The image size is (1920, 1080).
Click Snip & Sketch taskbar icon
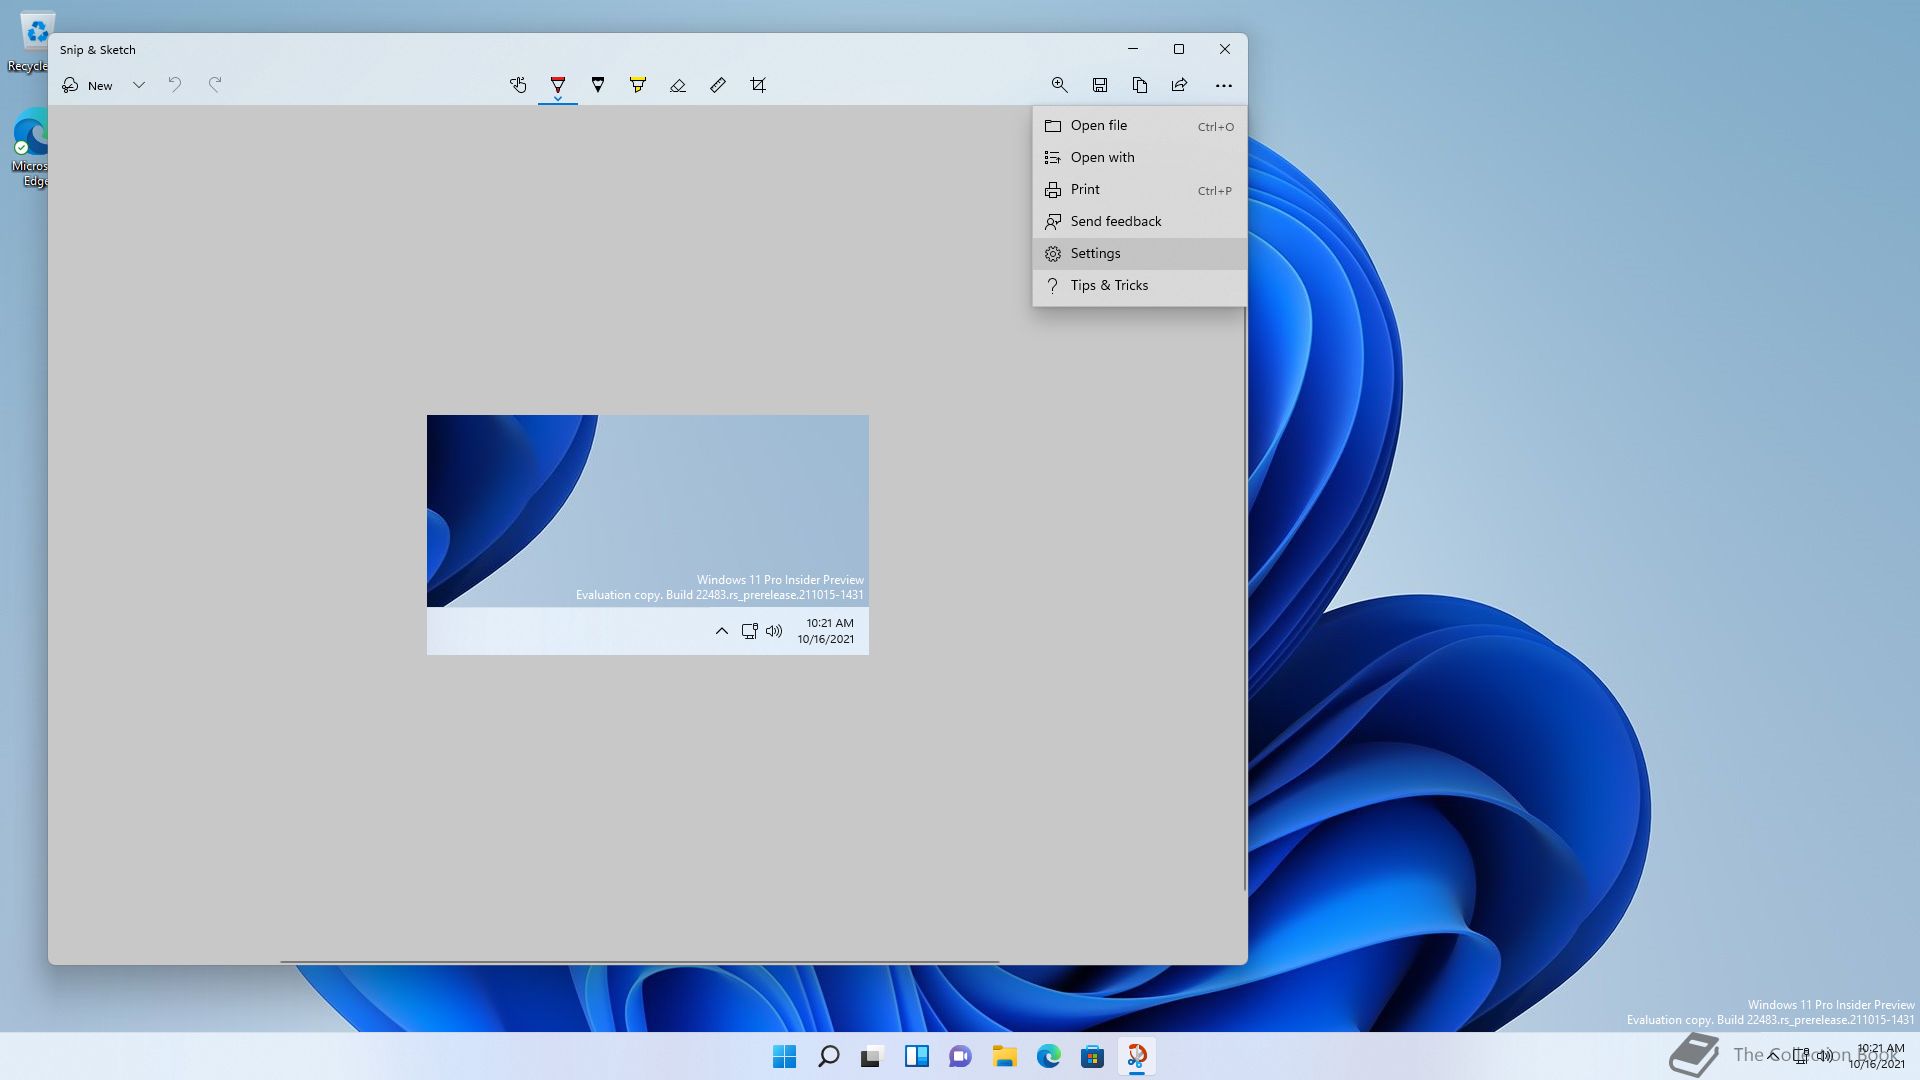pos(1137,1056)
